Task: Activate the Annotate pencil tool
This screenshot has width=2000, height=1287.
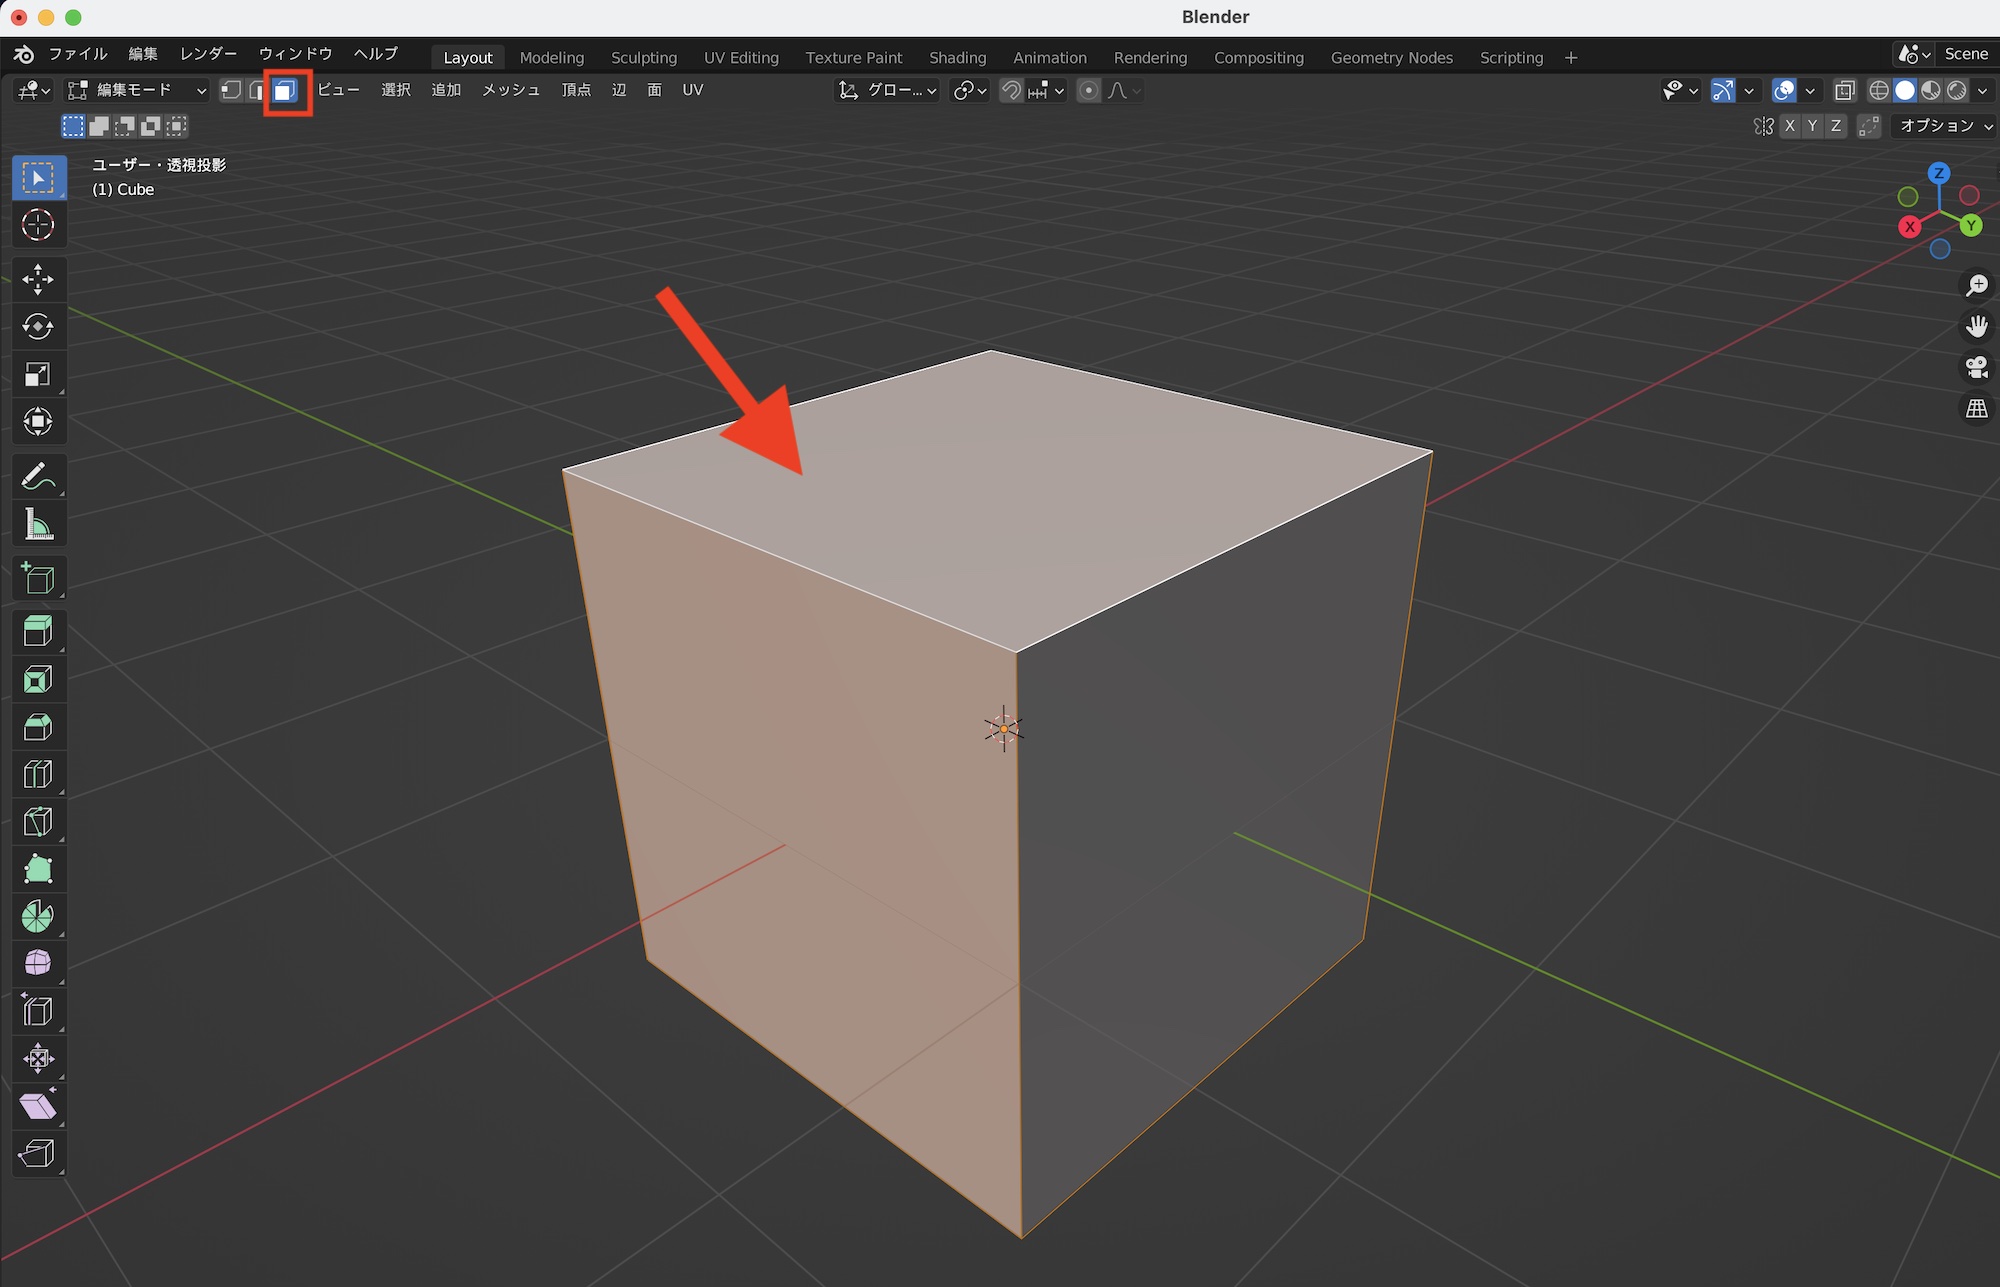Action: (38, 477)
